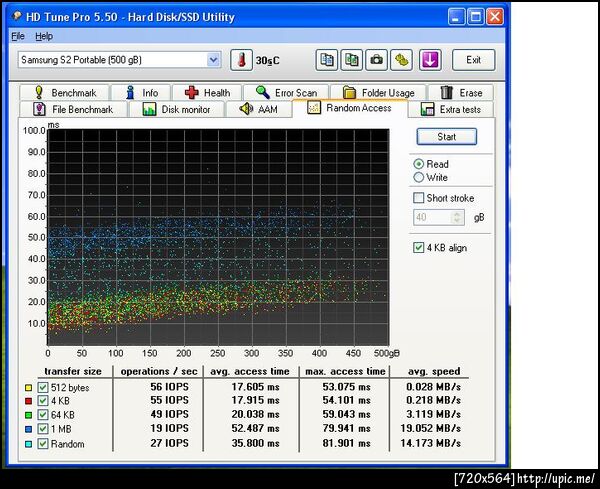Uncheck the 512 bytes transfer size
600x489 pixels.
click(43, 388)
